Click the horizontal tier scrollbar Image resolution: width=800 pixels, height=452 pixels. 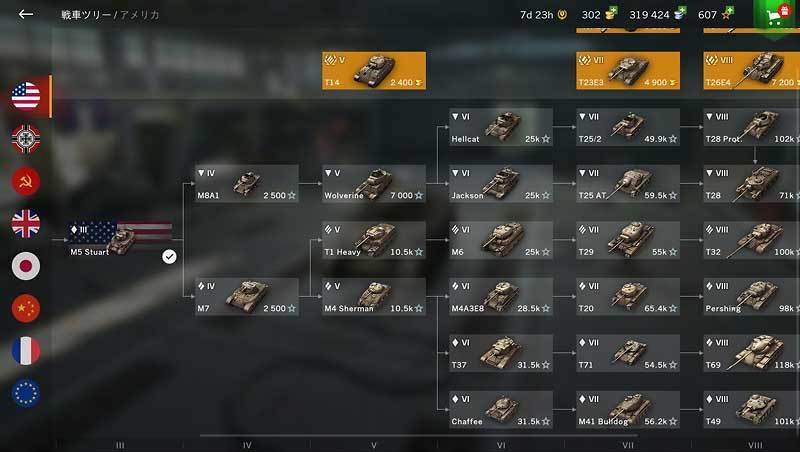point(418,436)
